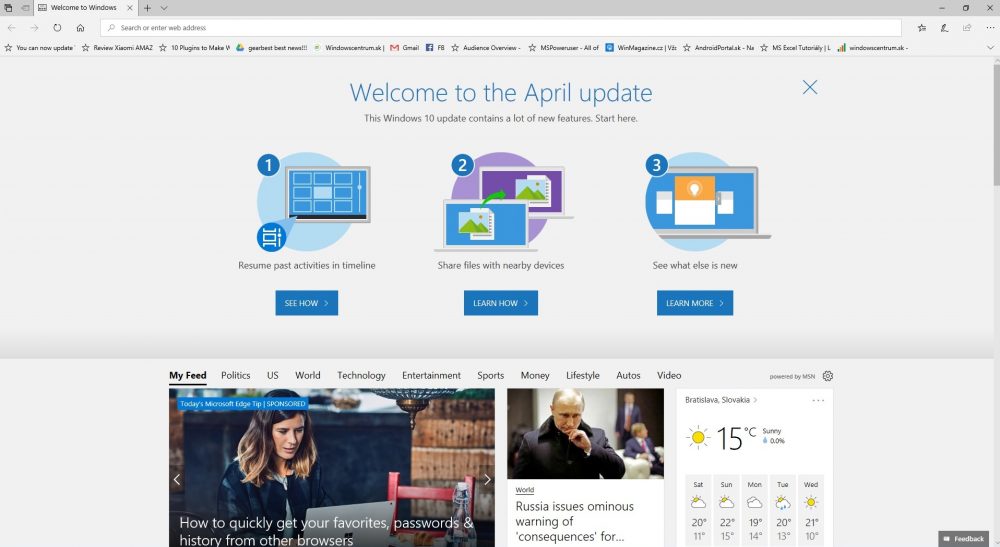Expand Bratislava, Slovakia weather location
1000x547 pixels.
(721, 400)
